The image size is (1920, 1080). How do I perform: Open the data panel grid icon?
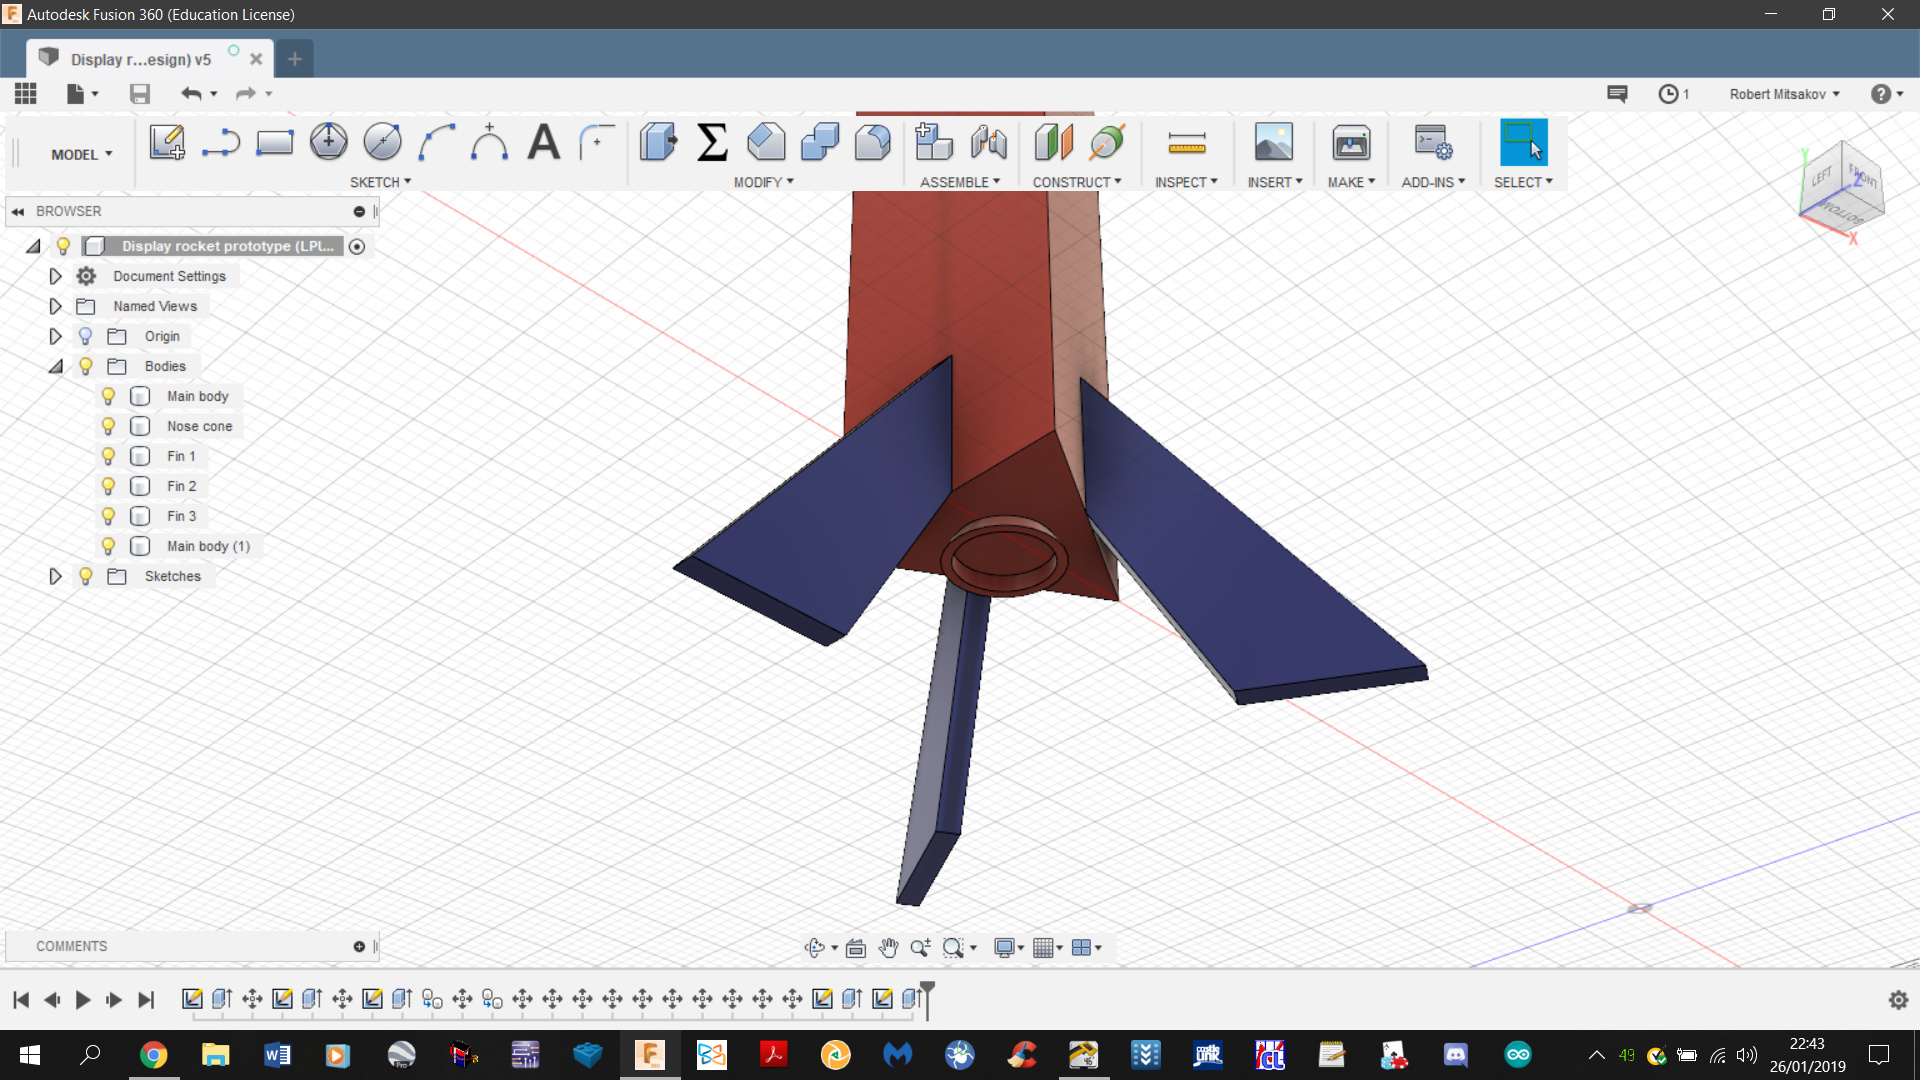pyautogui.click(x=26, y=94)
